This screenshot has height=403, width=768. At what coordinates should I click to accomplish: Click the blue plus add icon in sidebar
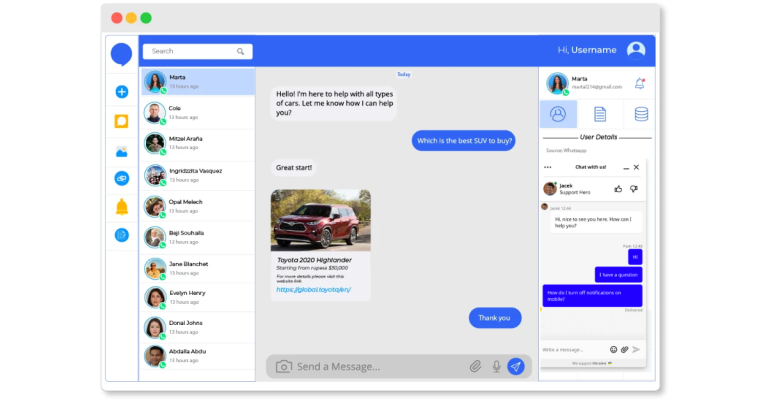pyautogui.click(x=121, y=92)
